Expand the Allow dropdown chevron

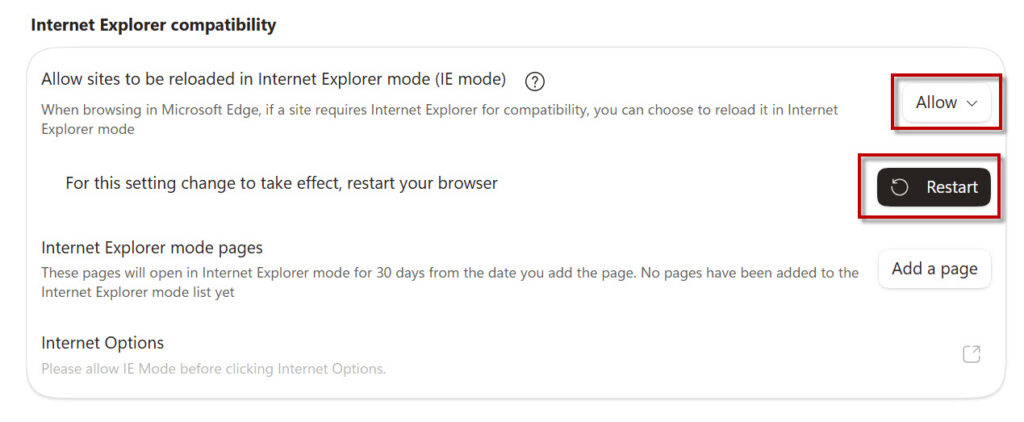(x=972, y=103)
